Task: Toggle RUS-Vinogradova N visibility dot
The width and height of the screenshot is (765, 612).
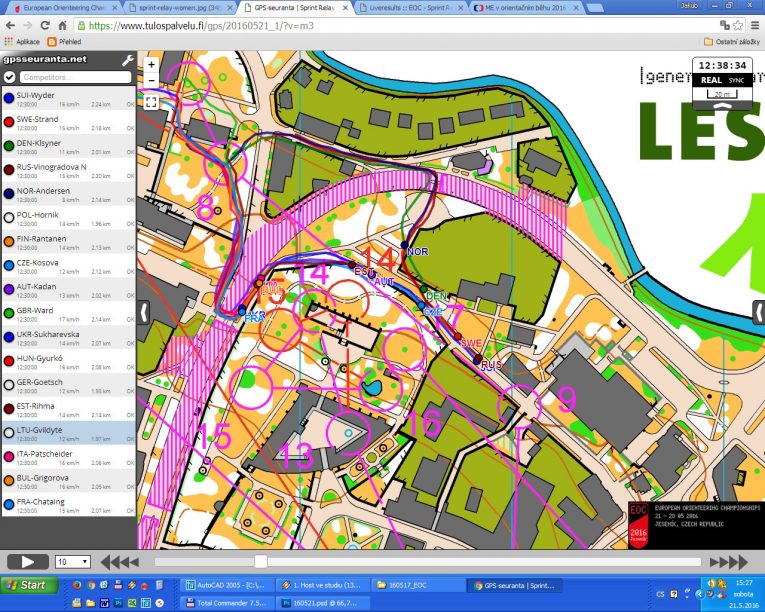Action: pos(9,170)
